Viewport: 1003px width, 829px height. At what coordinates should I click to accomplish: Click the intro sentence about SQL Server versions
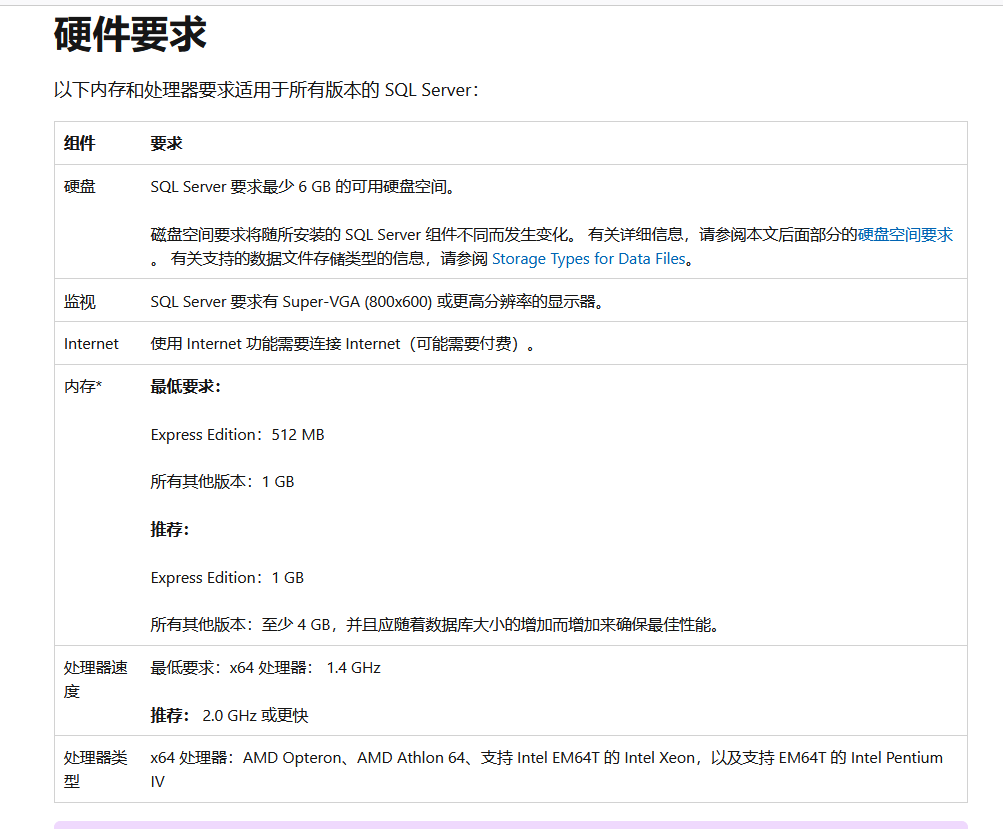[x=266, y=90]
